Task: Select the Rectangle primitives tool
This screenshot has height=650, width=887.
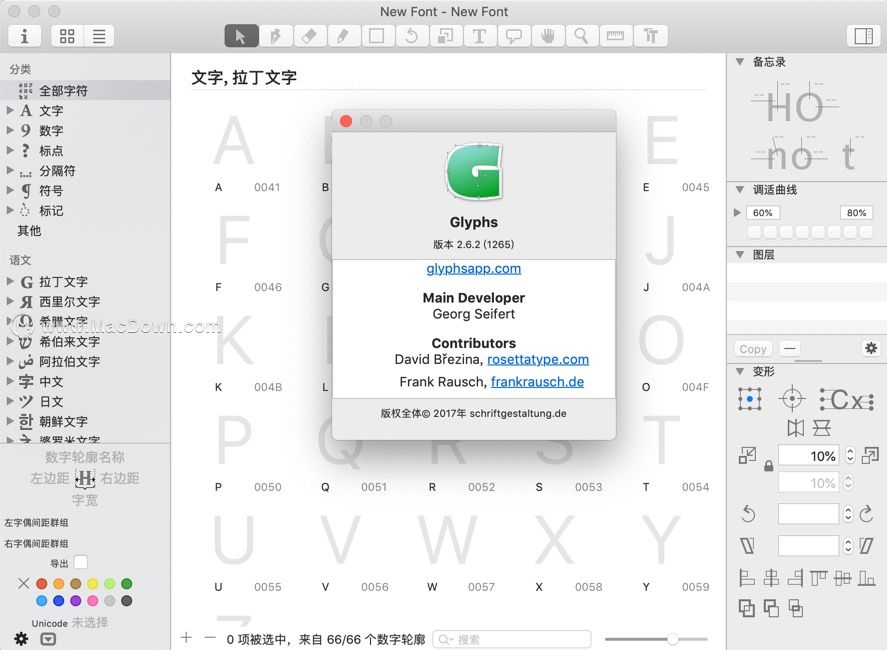Action: [x=377, y=36]
